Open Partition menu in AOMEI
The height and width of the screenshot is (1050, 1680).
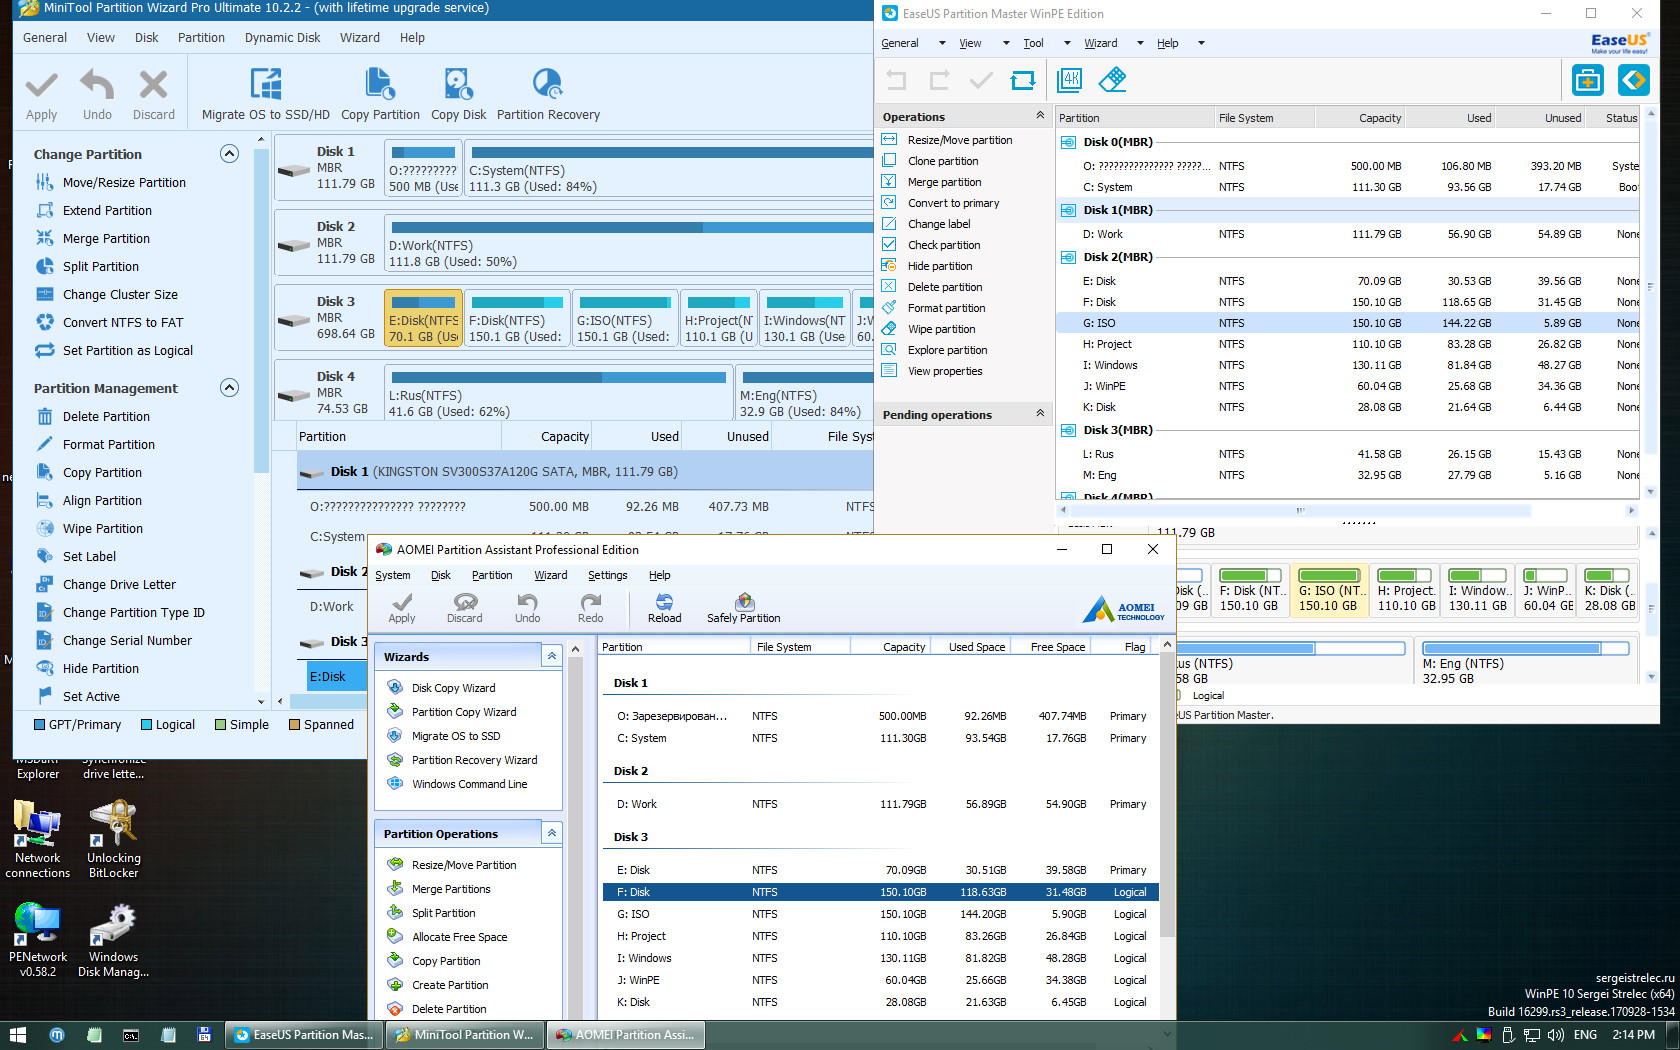tap(492, 575)
